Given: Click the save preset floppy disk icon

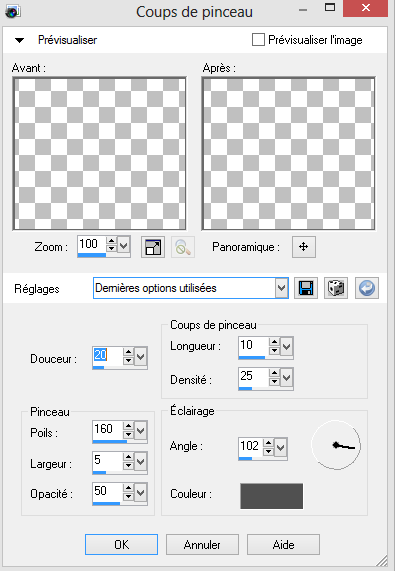Looking at the screenshot, I should click(x=306, y=288).
